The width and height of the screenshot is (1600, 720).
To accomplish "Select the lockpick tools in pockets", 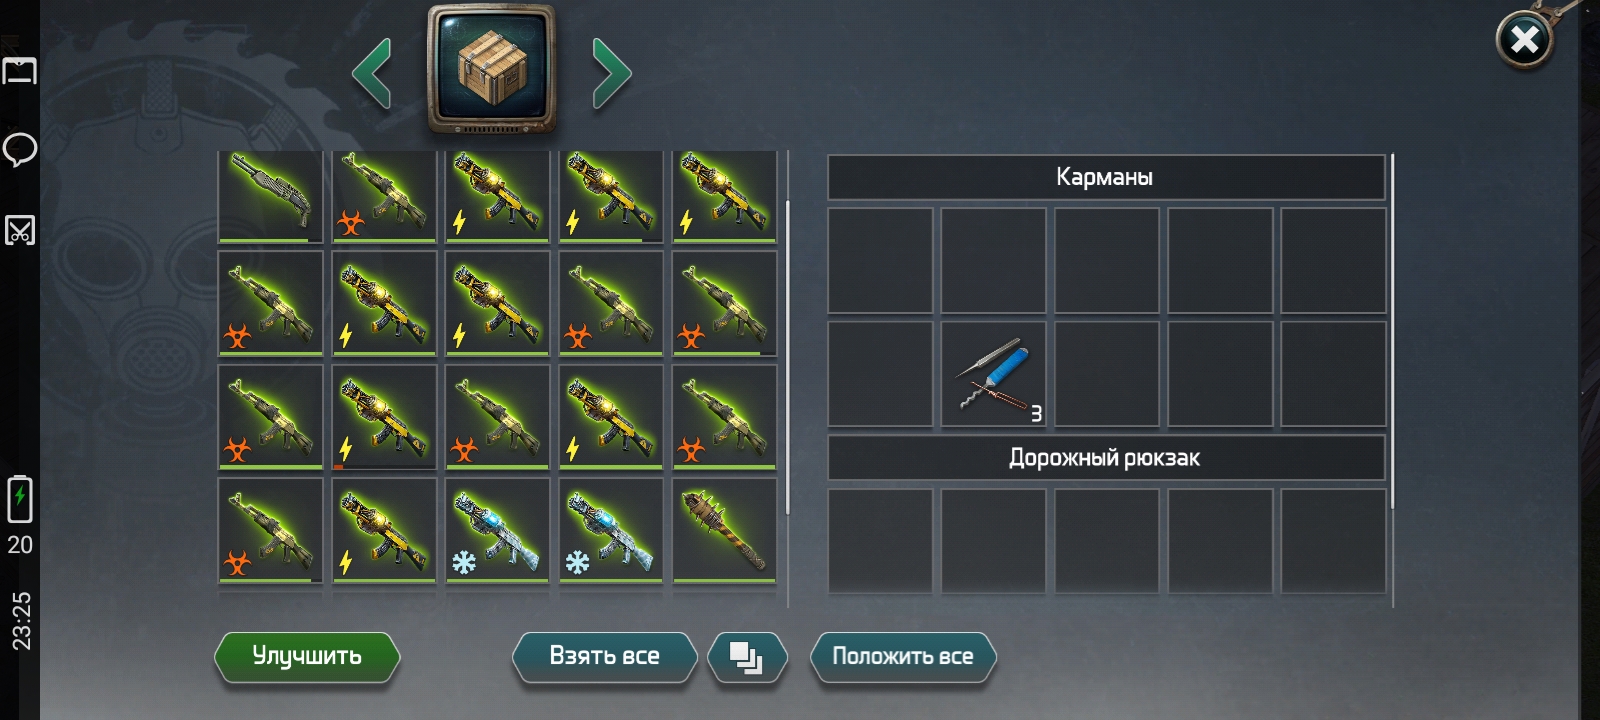I will pos(993,374).
